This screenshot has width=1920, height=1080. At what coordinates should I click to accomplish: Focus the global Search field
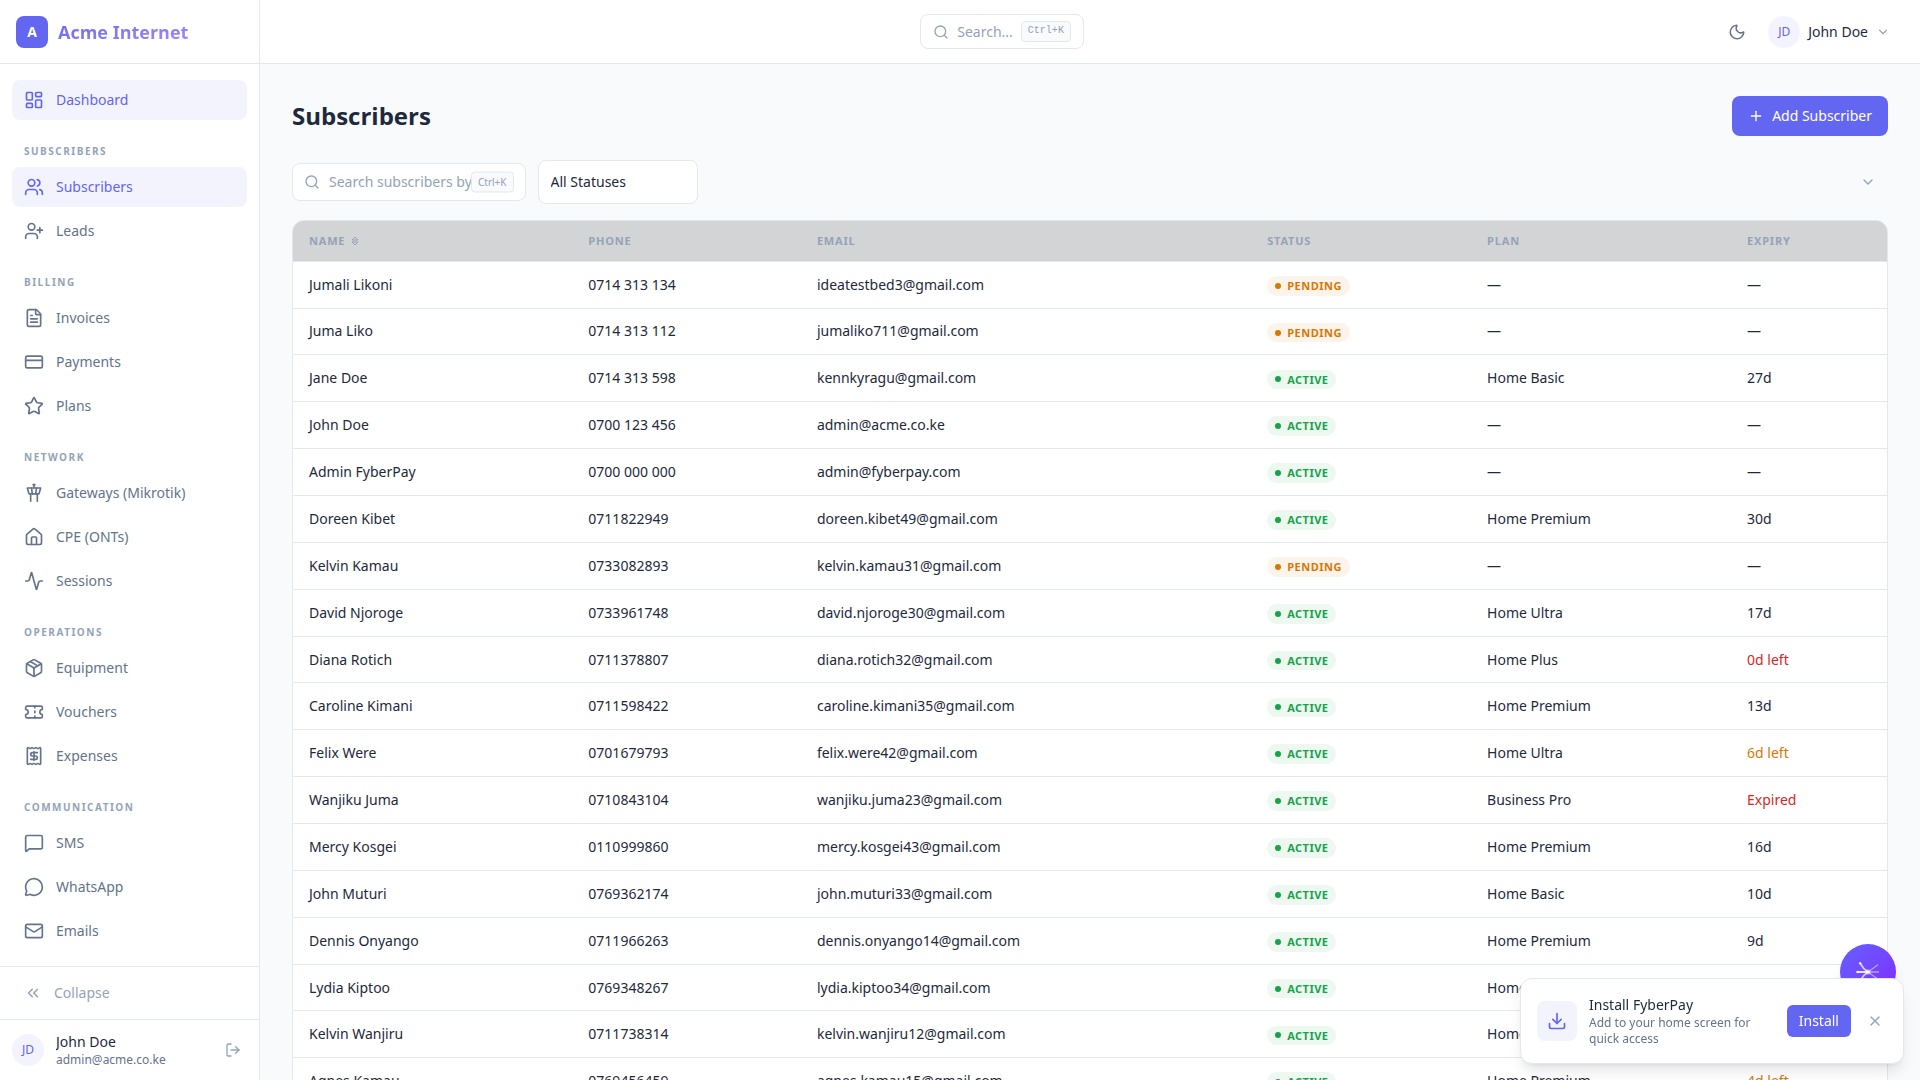coord(1002,32)
